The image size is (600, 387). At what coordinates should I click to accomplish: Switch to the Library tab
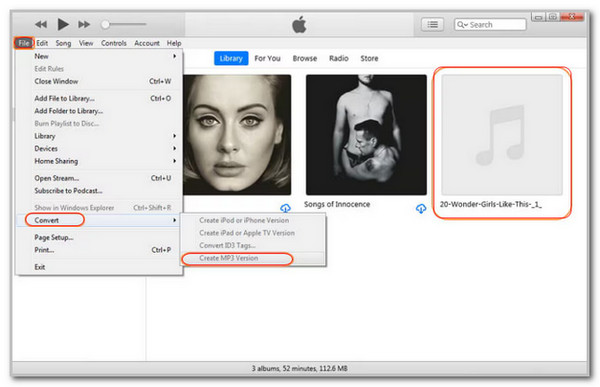pyautogui.click(x=231, y=58)
